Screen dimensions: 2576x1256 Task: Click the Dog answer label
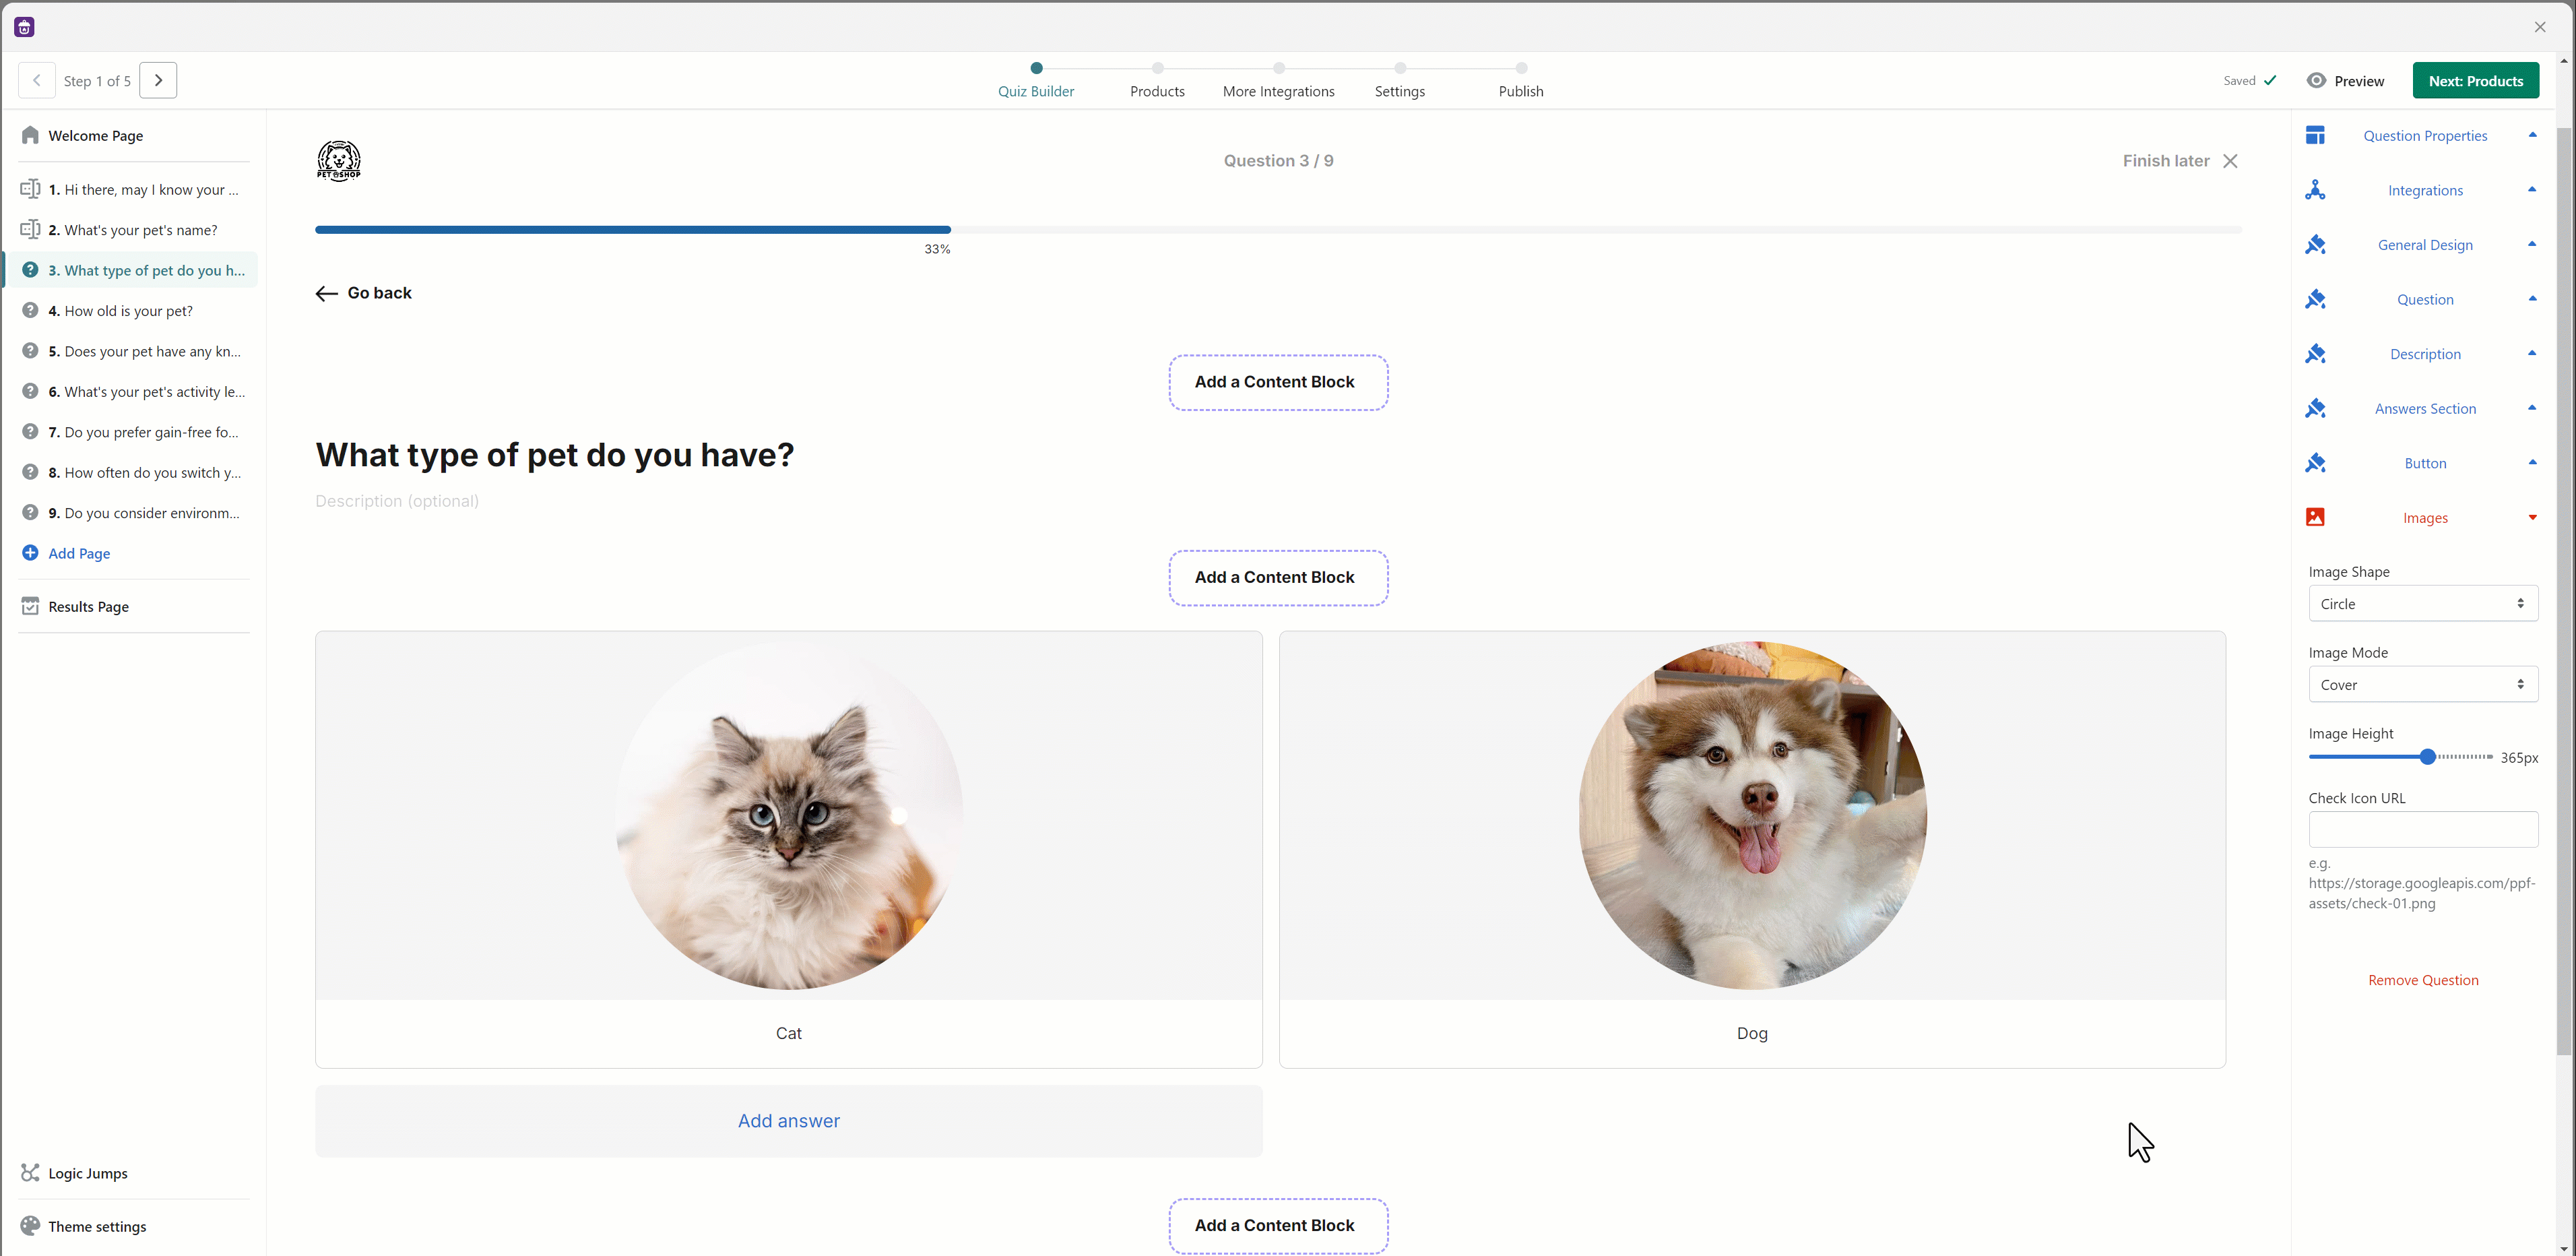pyautogui.click(x=1752, y=1033)
